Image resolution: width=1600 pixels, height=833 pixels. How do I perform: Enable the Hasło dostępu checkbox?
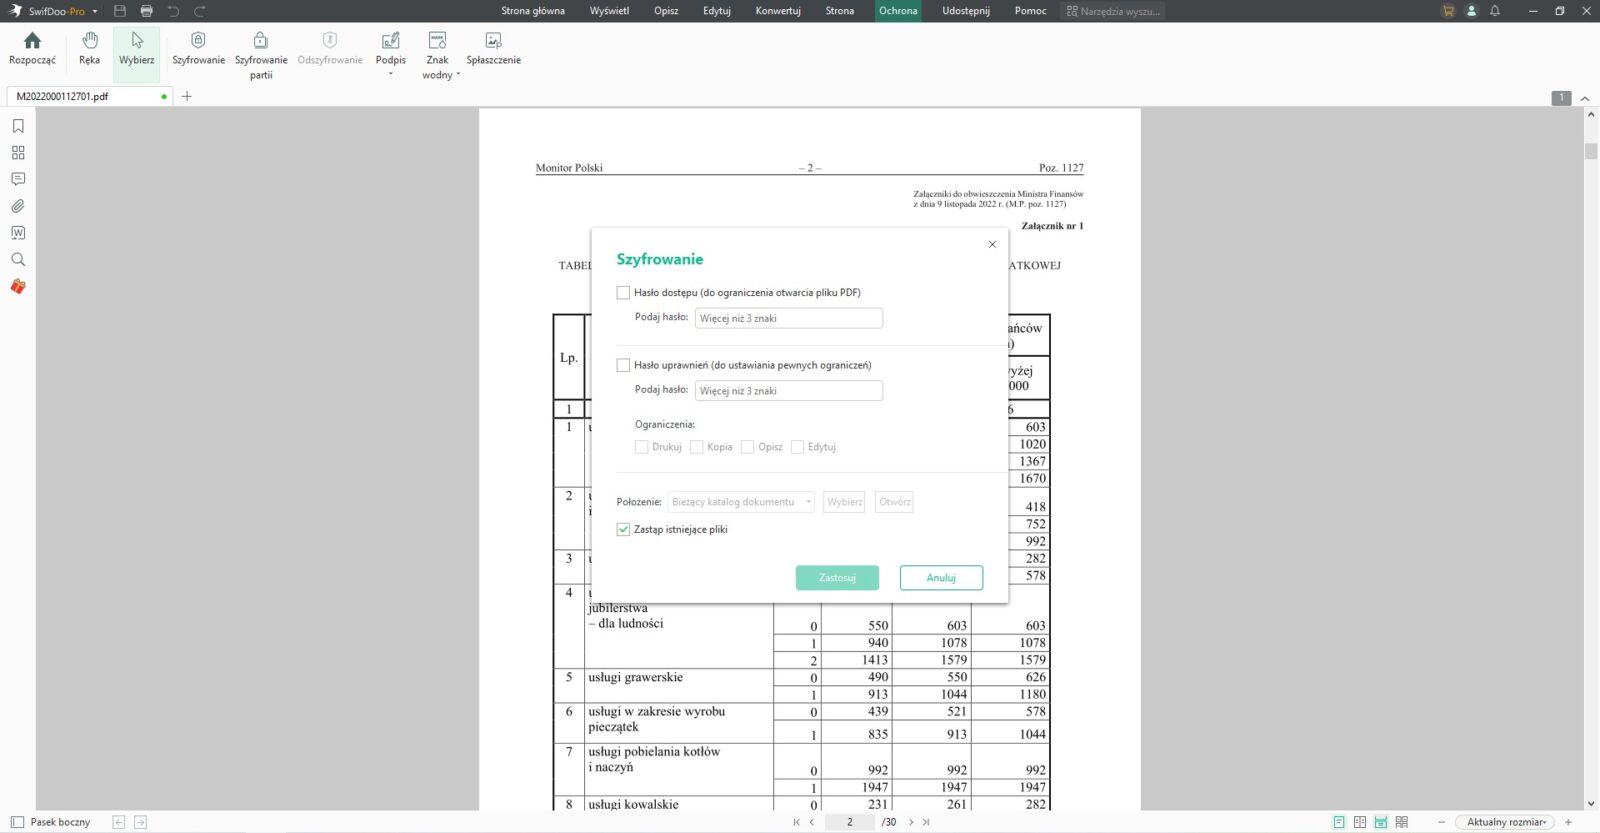[x=623, y=293]
